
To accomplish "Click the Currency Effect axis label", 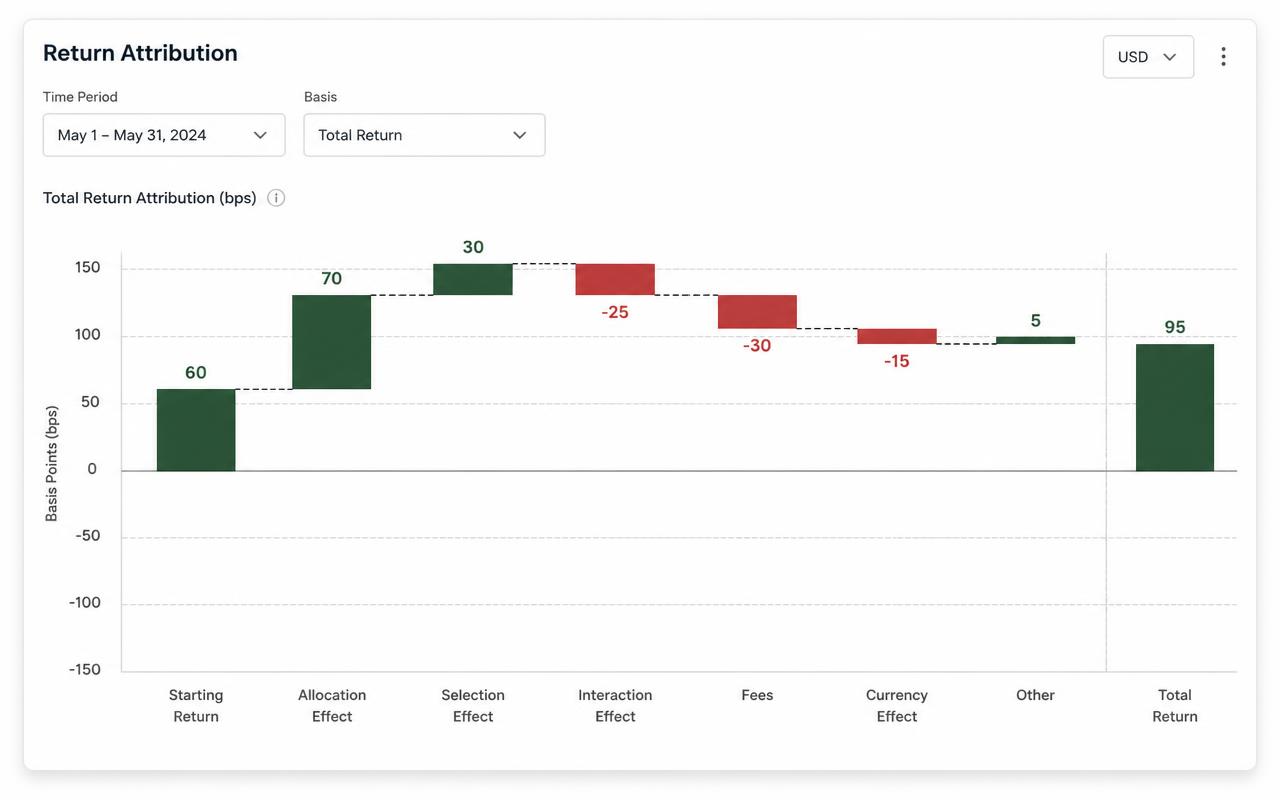I will coord(897,706).
